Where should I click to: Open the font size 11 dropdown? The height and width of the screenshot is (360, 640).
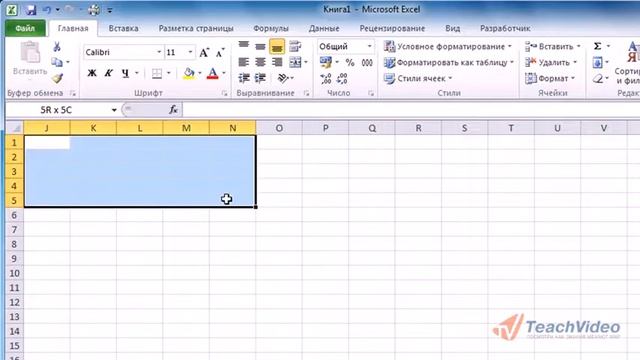[190, 52]
